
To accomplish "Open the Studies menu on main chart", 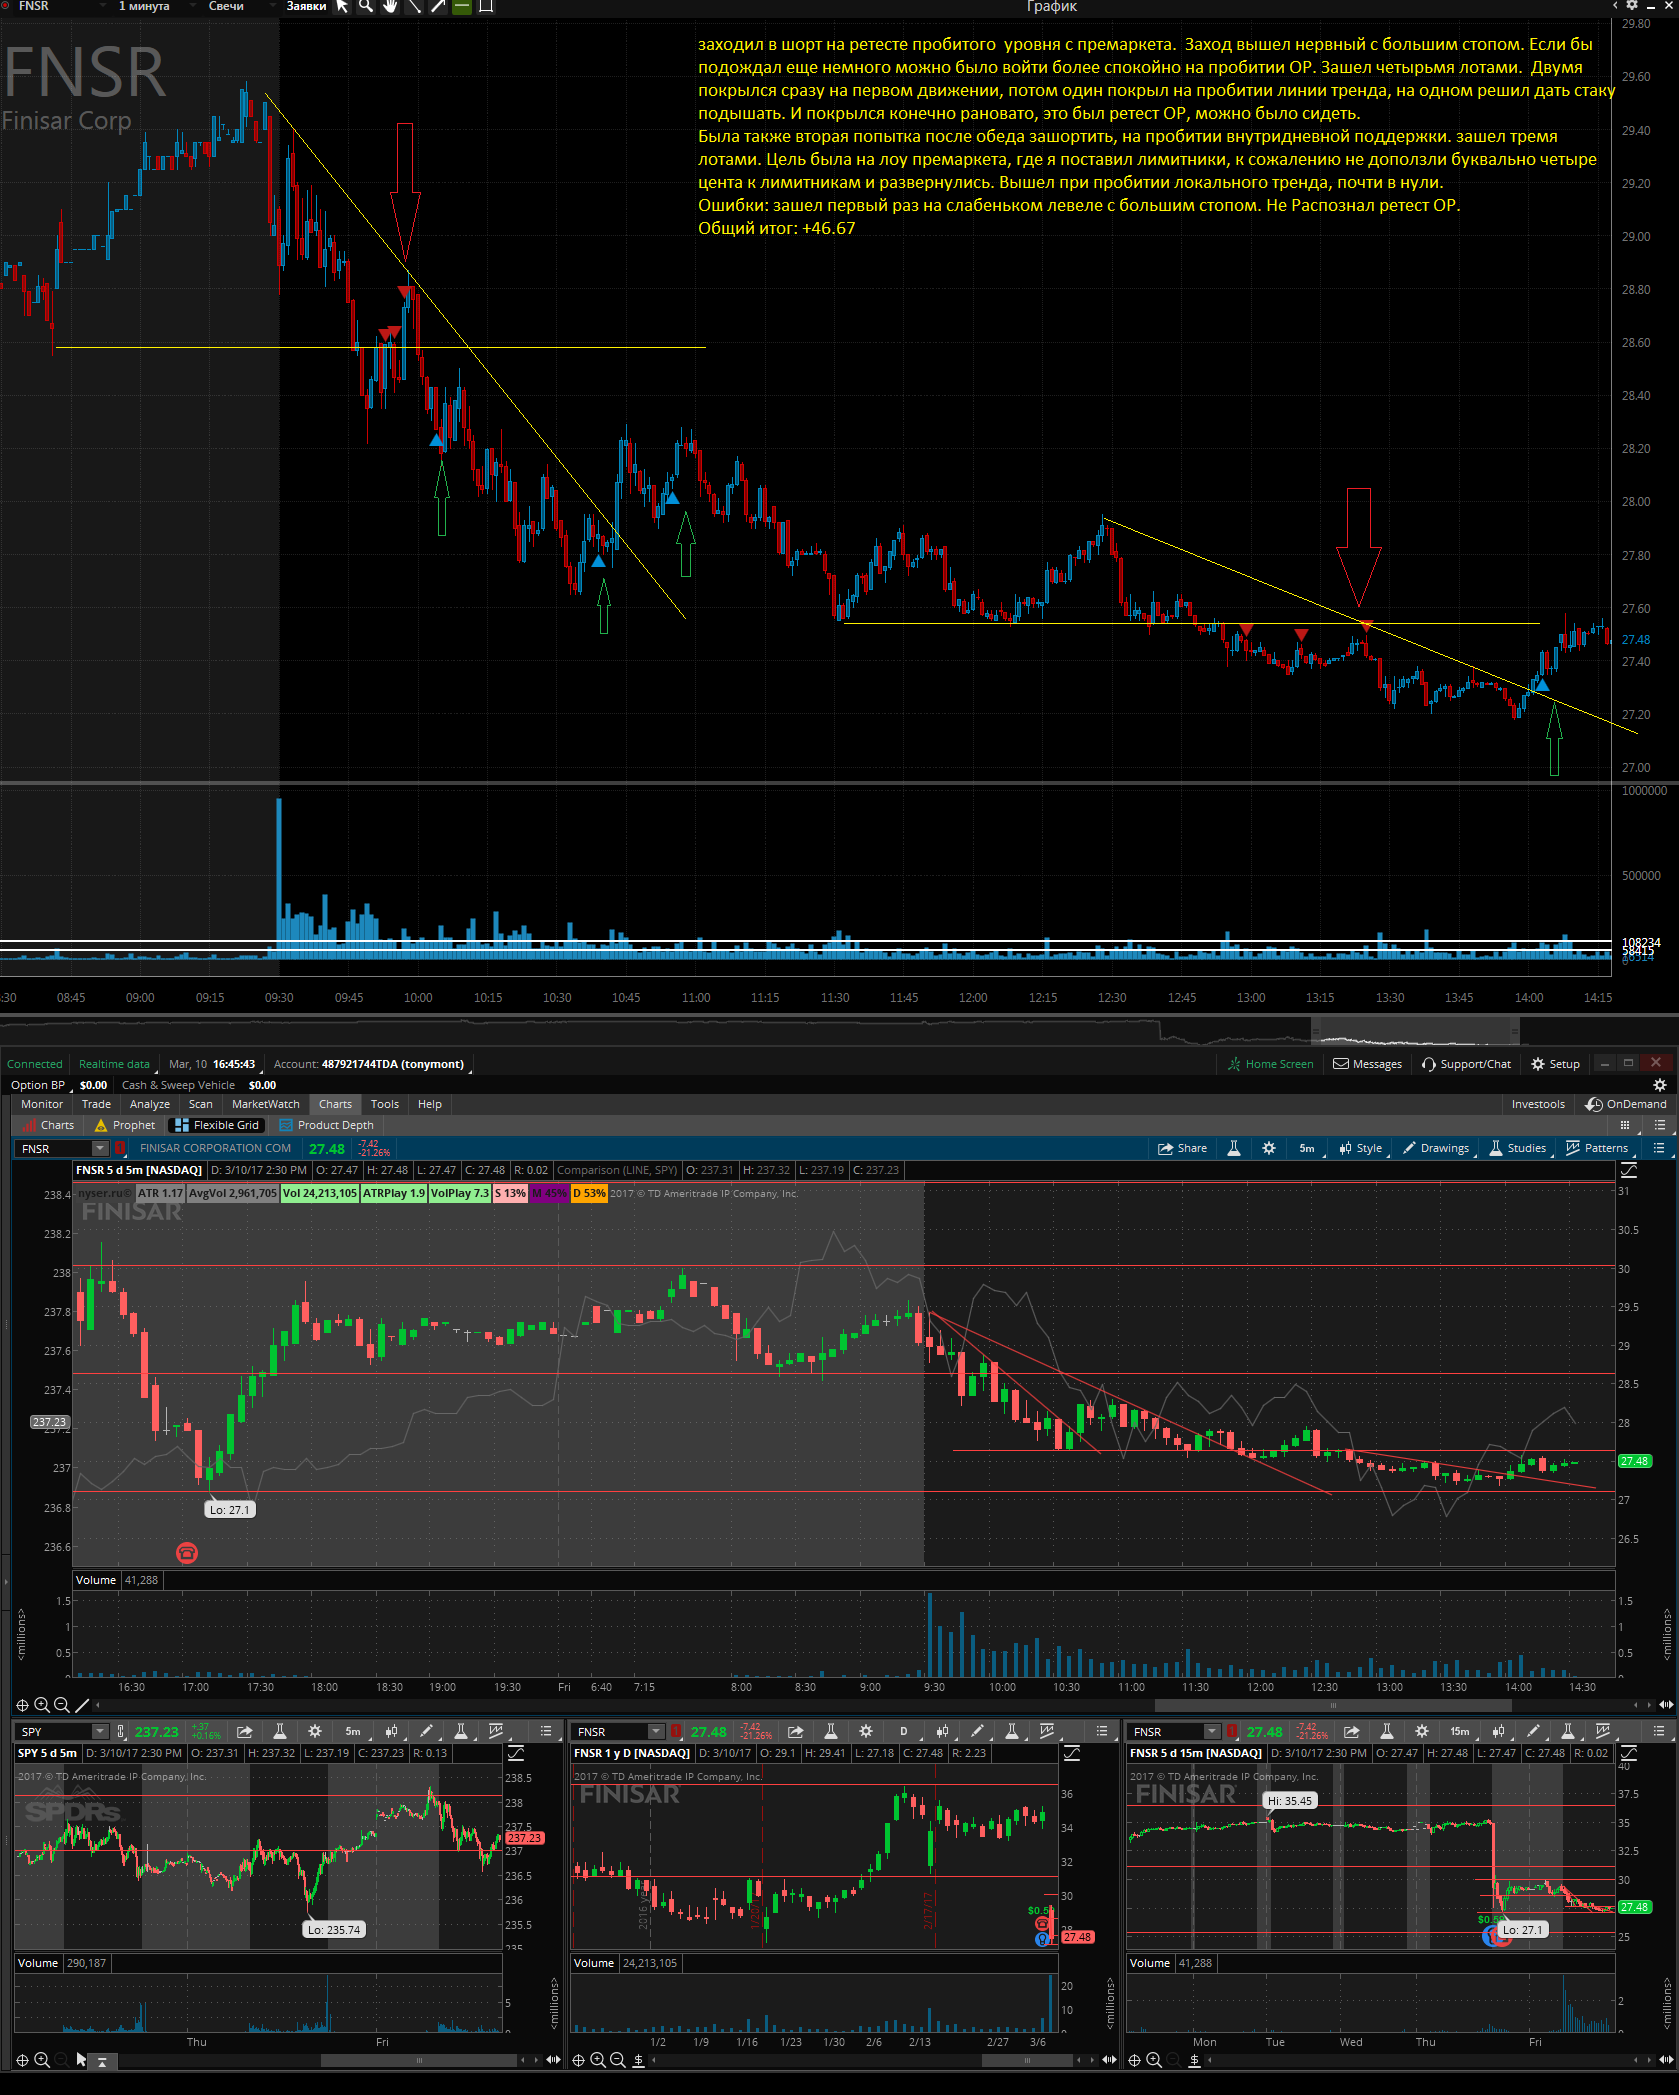I will tap(1518, 1148).
